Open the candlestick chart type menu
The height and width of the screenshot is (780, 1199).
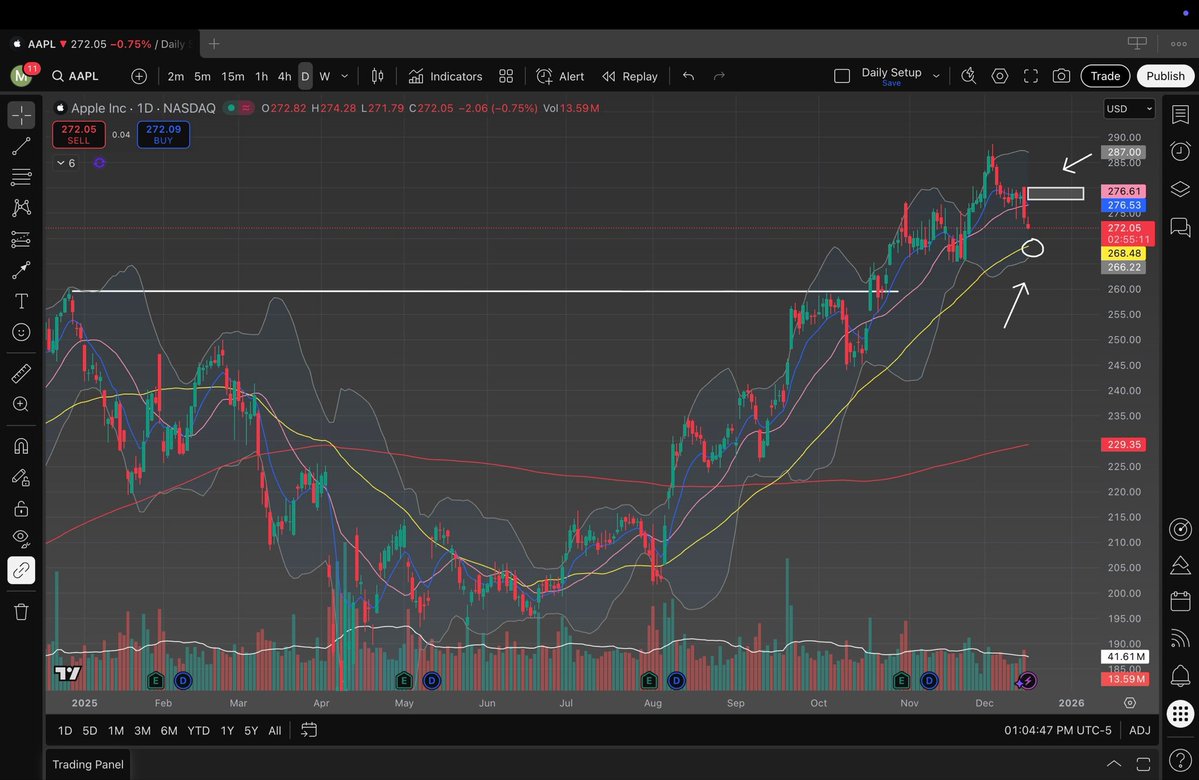(377, 76)
